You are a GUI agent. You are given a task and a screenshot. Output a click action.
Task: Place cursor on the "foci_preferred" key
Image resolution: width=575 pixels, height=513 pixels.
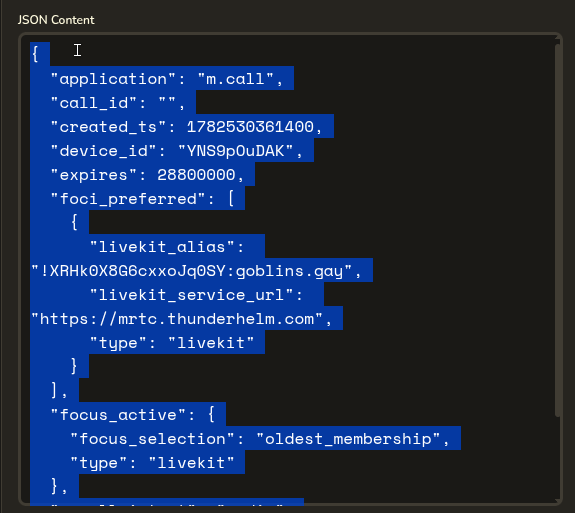click(128, 199)
